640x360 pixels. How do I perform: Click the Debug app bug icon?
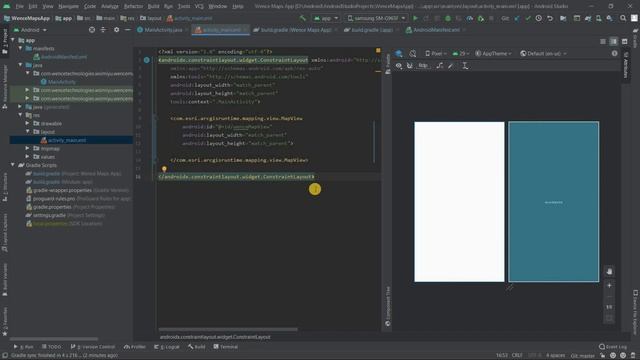[x=448, y=18]
